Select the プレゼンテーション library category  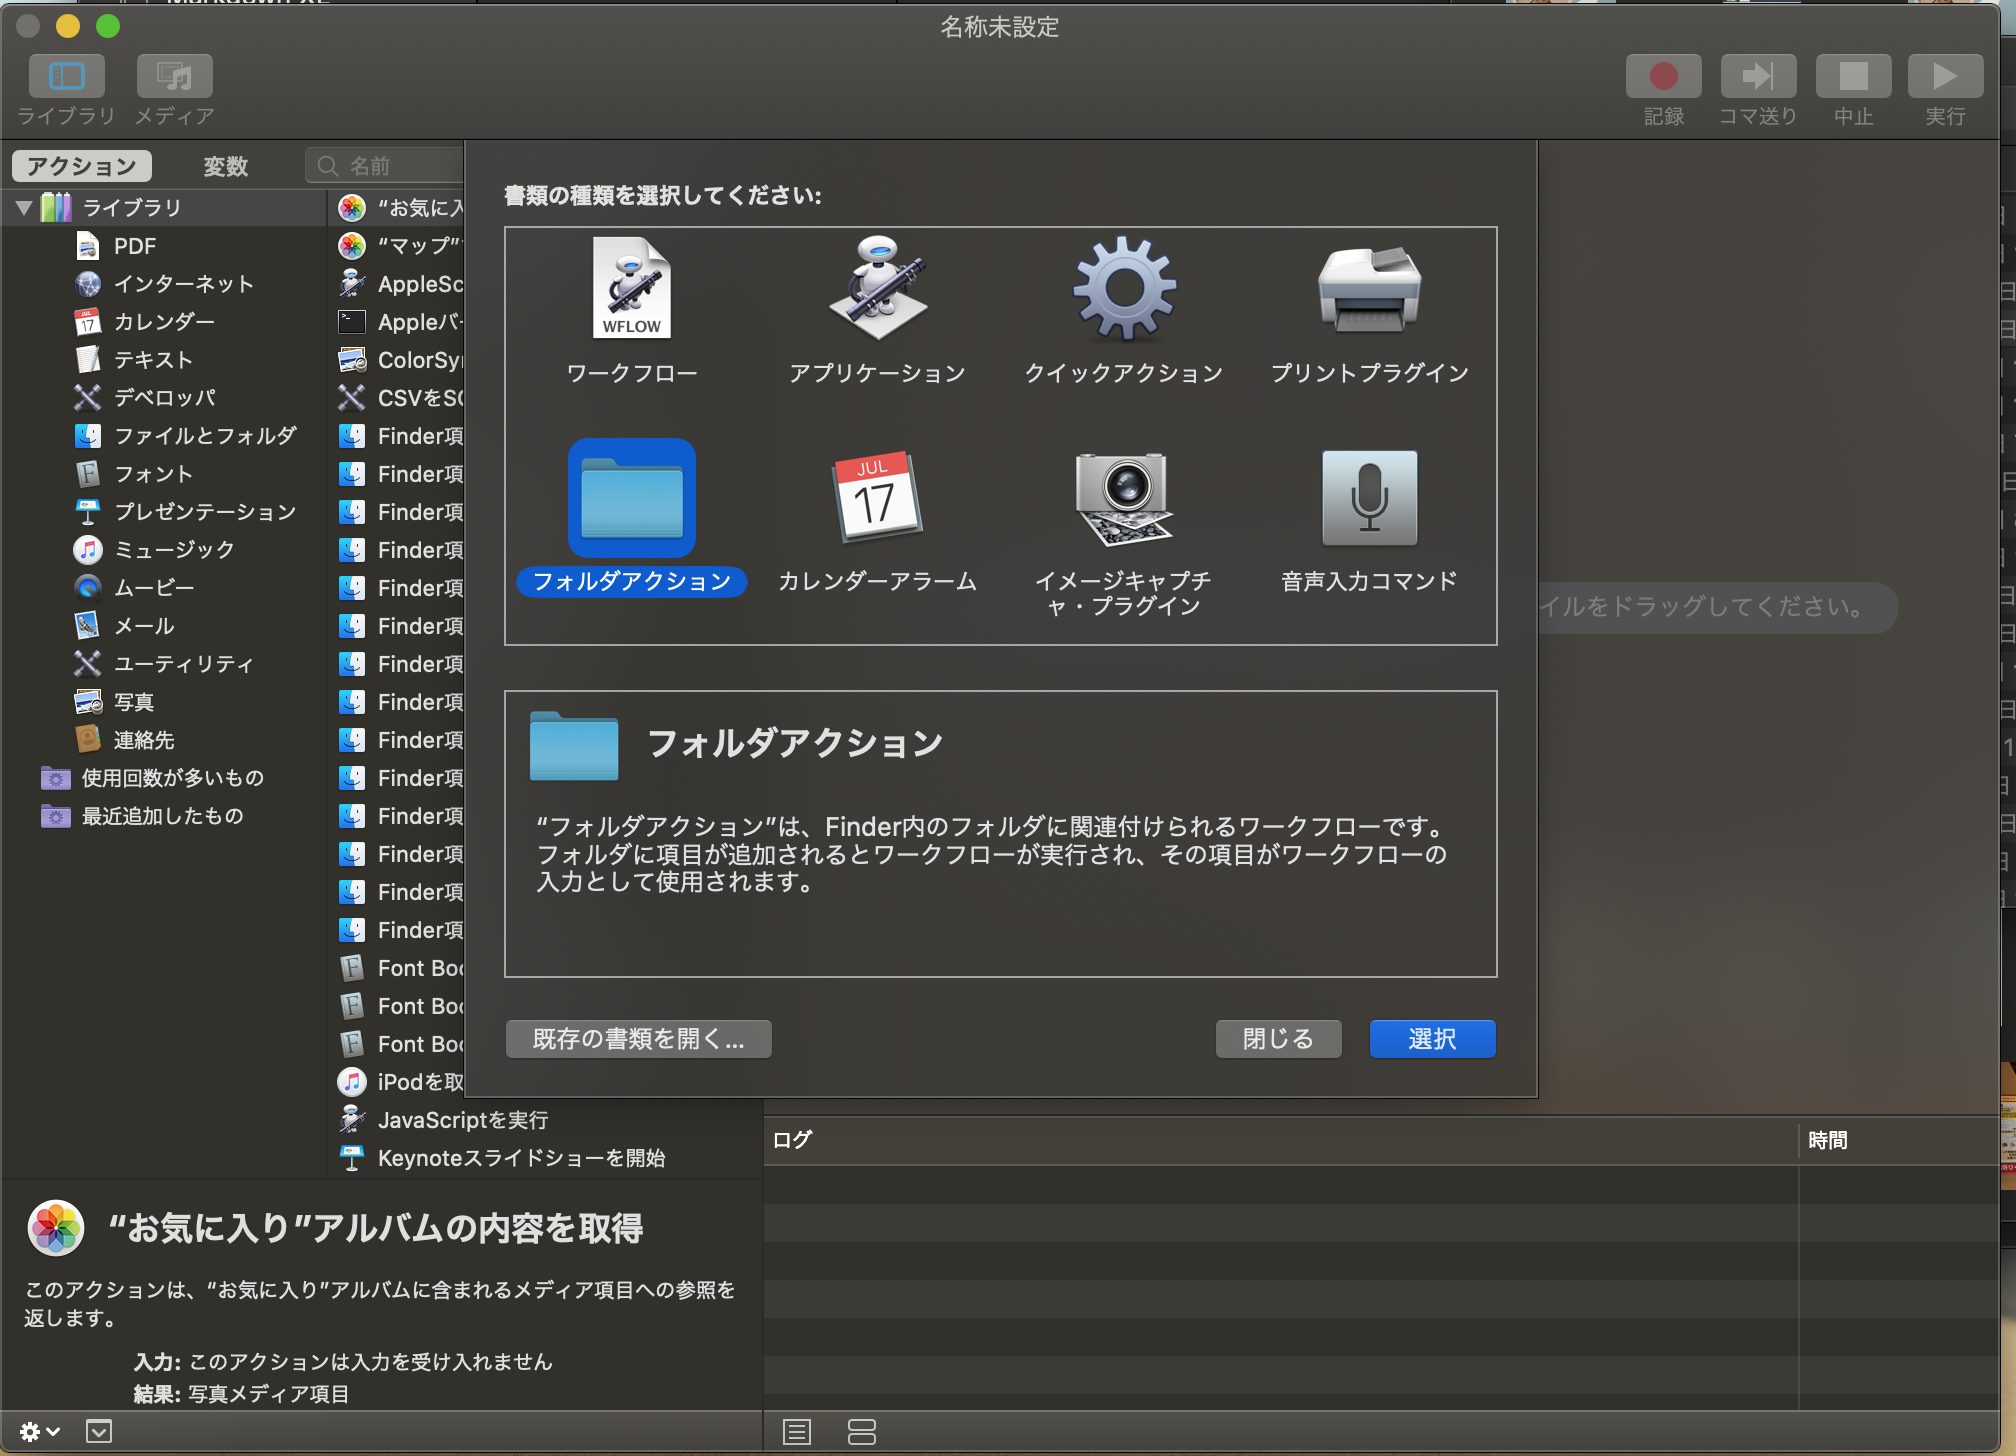[x=163, y=512]
